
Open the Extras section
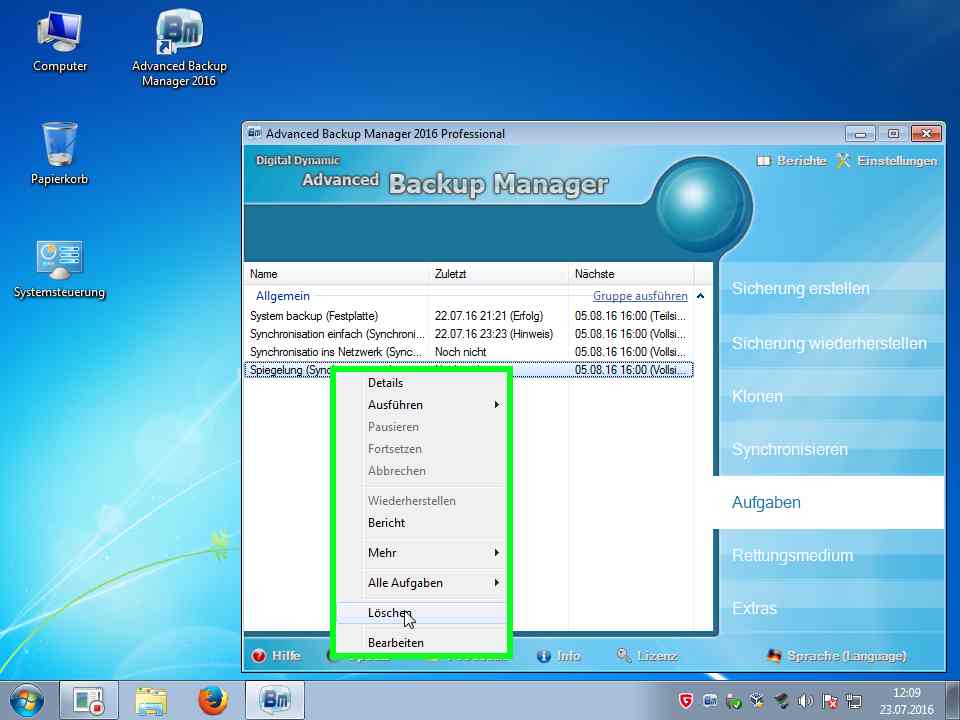[831, 608]
